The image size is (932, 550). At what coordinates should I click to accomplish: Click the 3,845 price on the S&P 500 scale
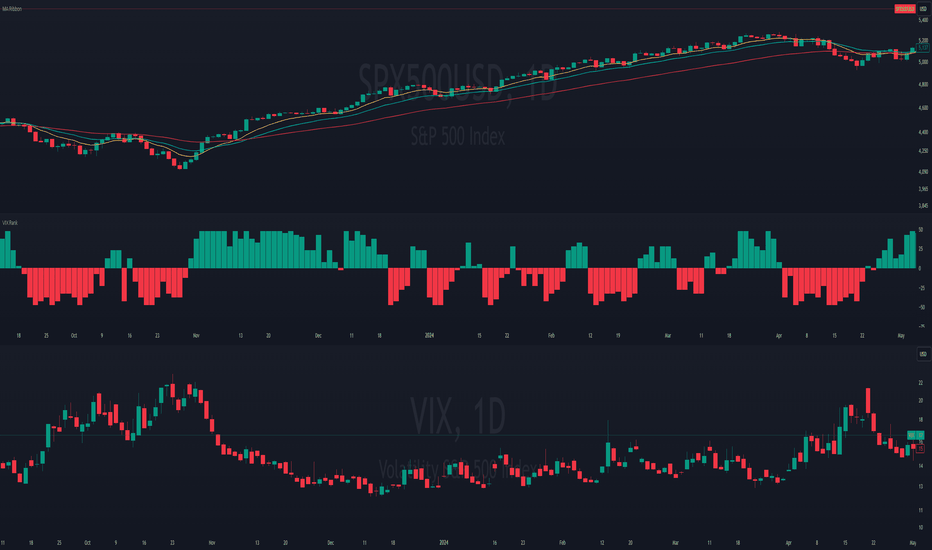click(923, 206)
